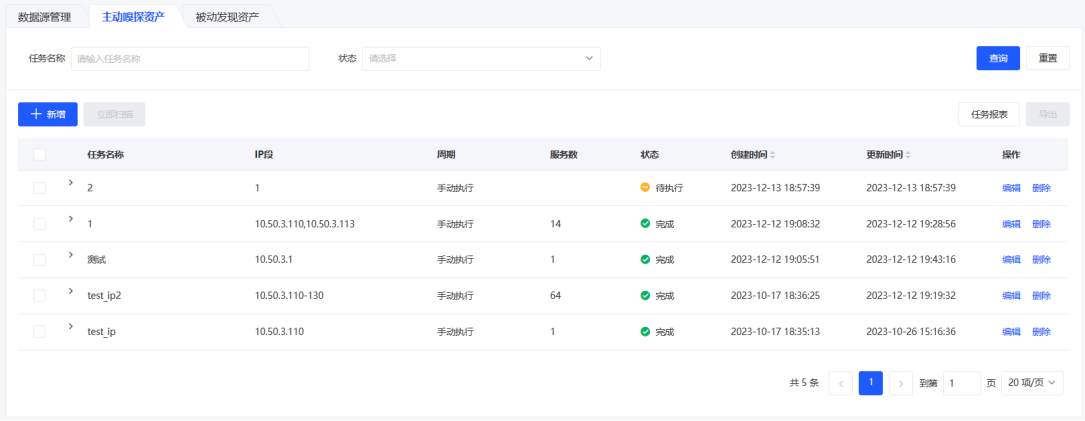This screenshot has height=421, width=1085.
Task: Expand the row for task 2
Action: pyautogui.click(x=71, y=182)
